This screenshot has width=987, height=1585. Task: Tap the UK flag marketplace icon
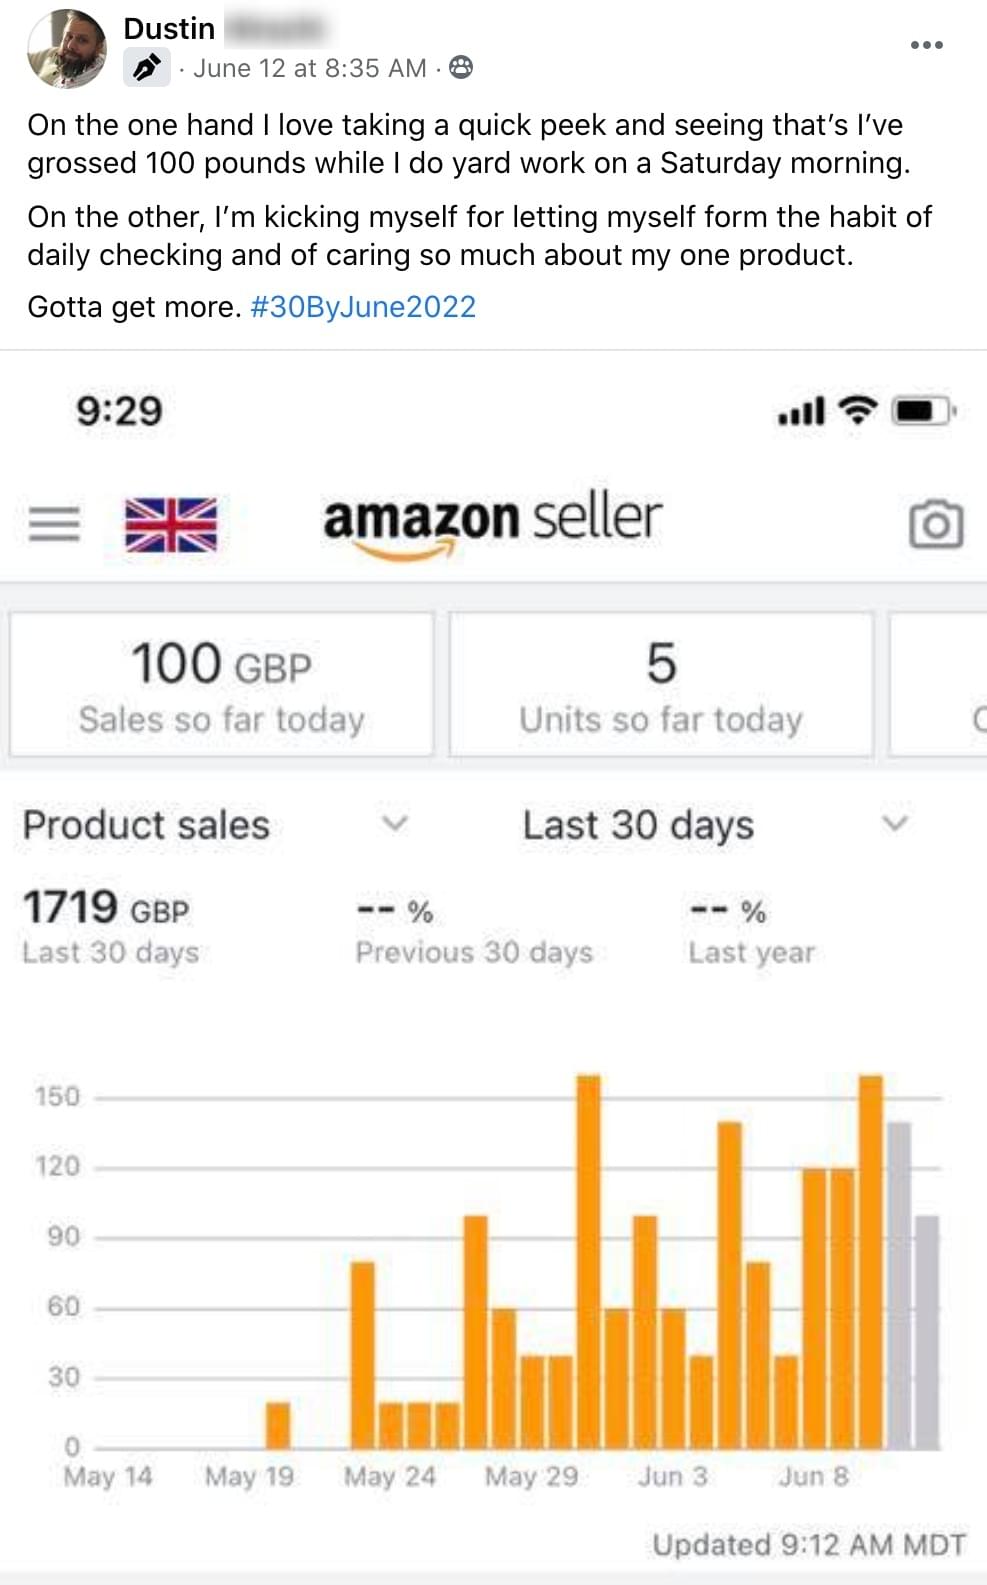pos(170,524)
